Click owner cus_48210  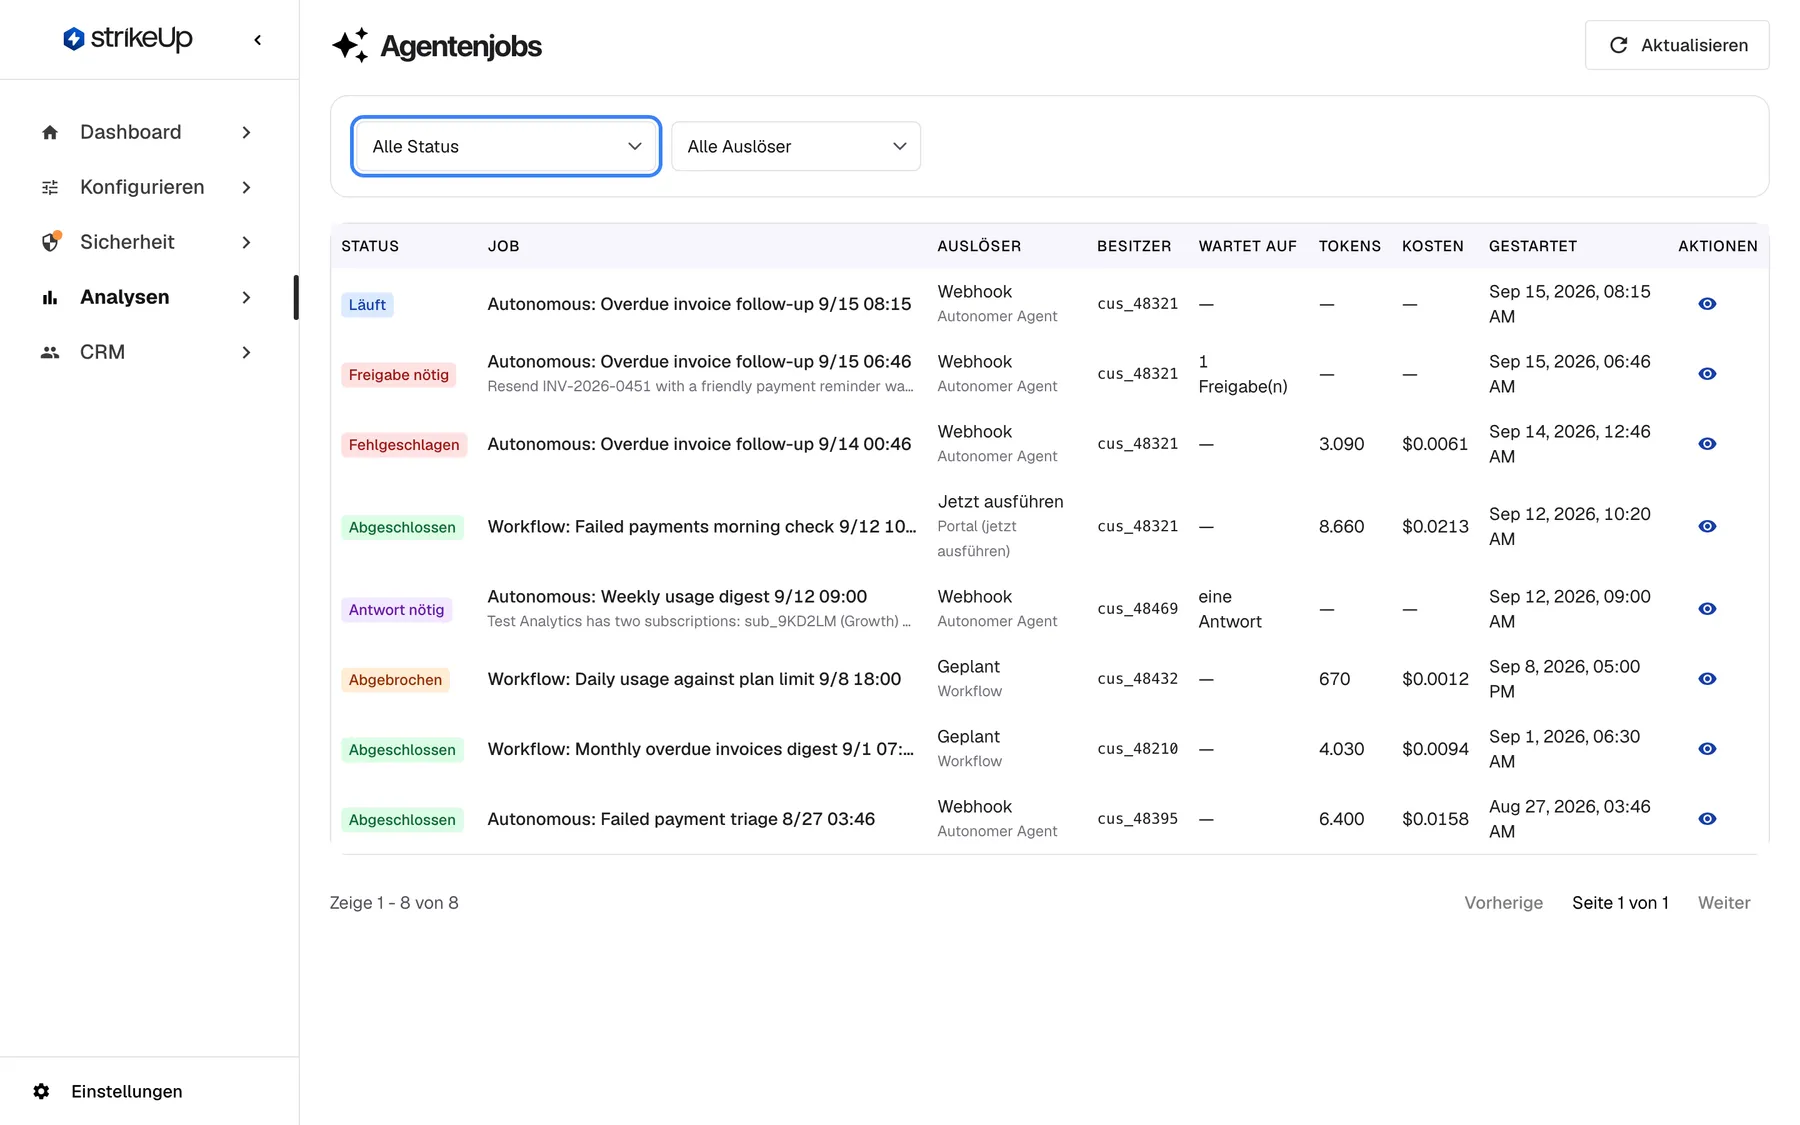click(1137, 749)
